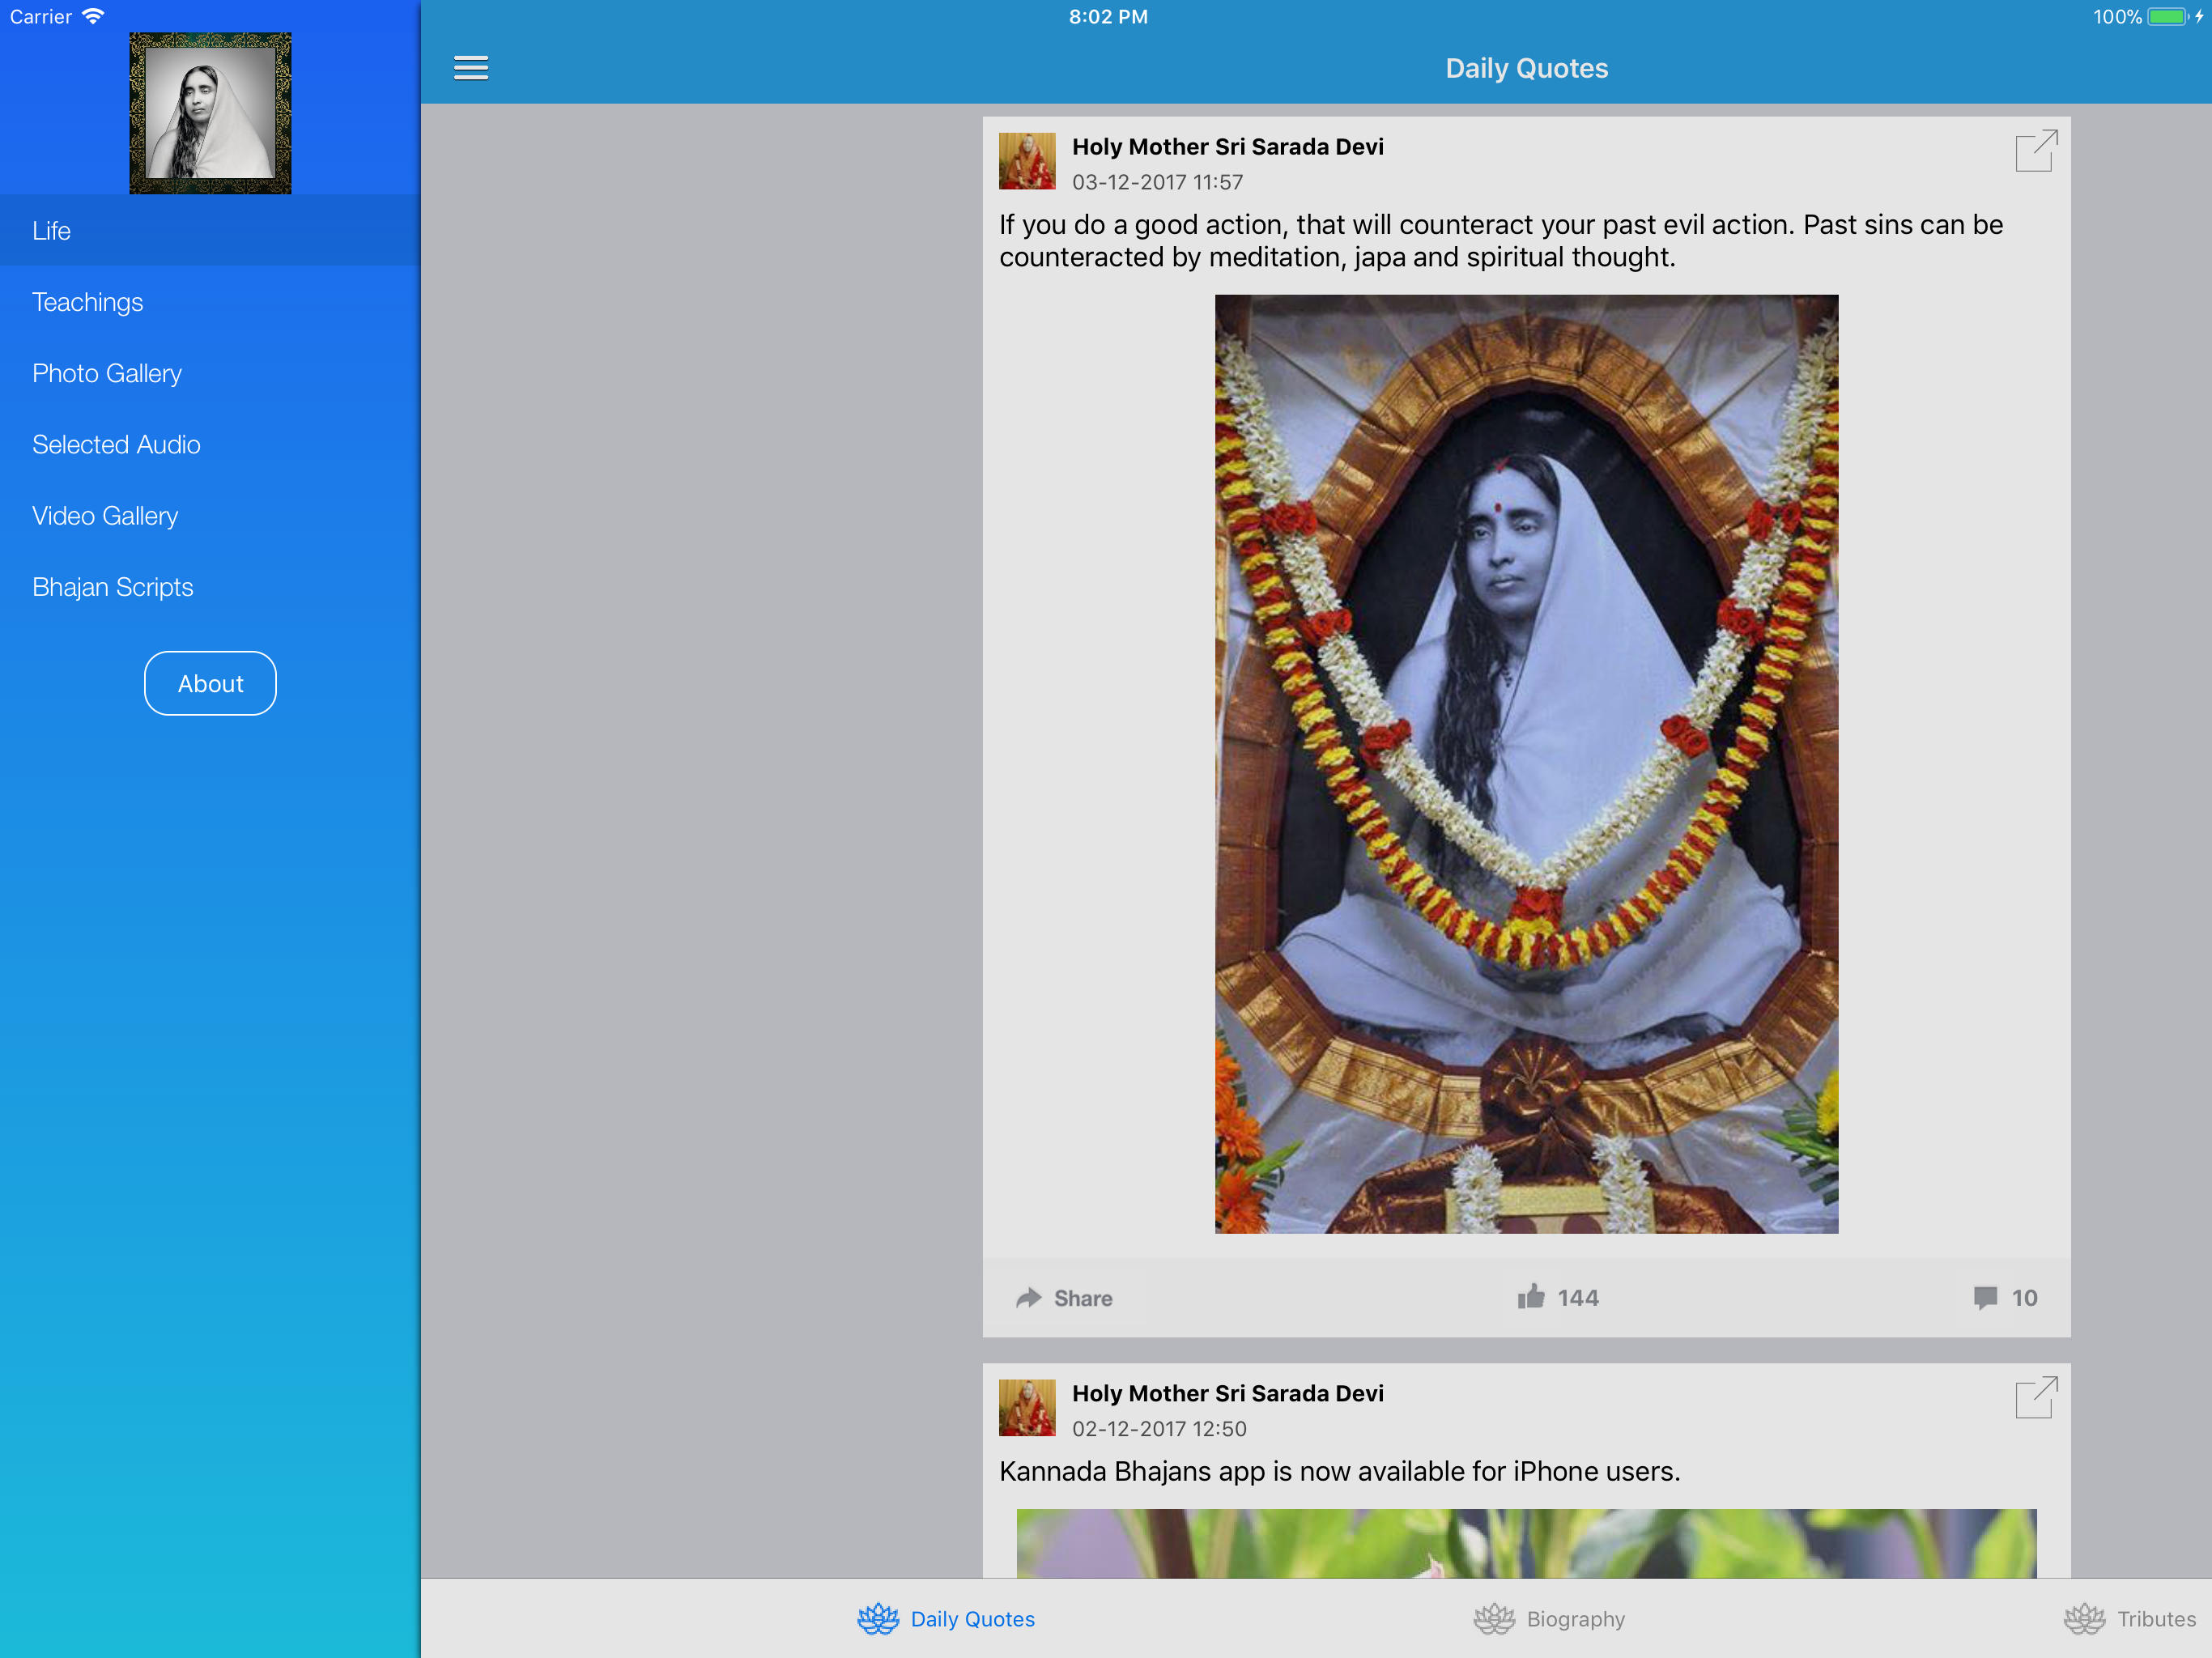
Task: Tap sidebar framed portrait photo
Action: tap(210, 113)
